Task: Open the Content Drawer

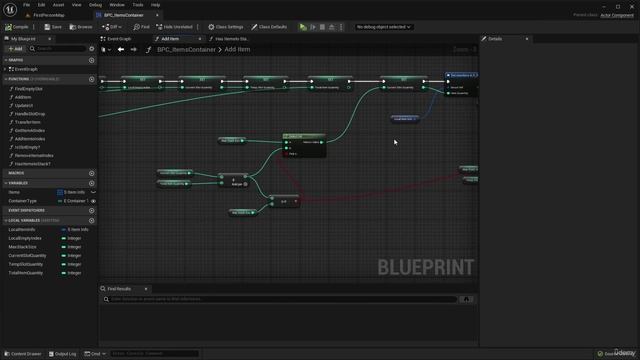Action: [23, 354]
